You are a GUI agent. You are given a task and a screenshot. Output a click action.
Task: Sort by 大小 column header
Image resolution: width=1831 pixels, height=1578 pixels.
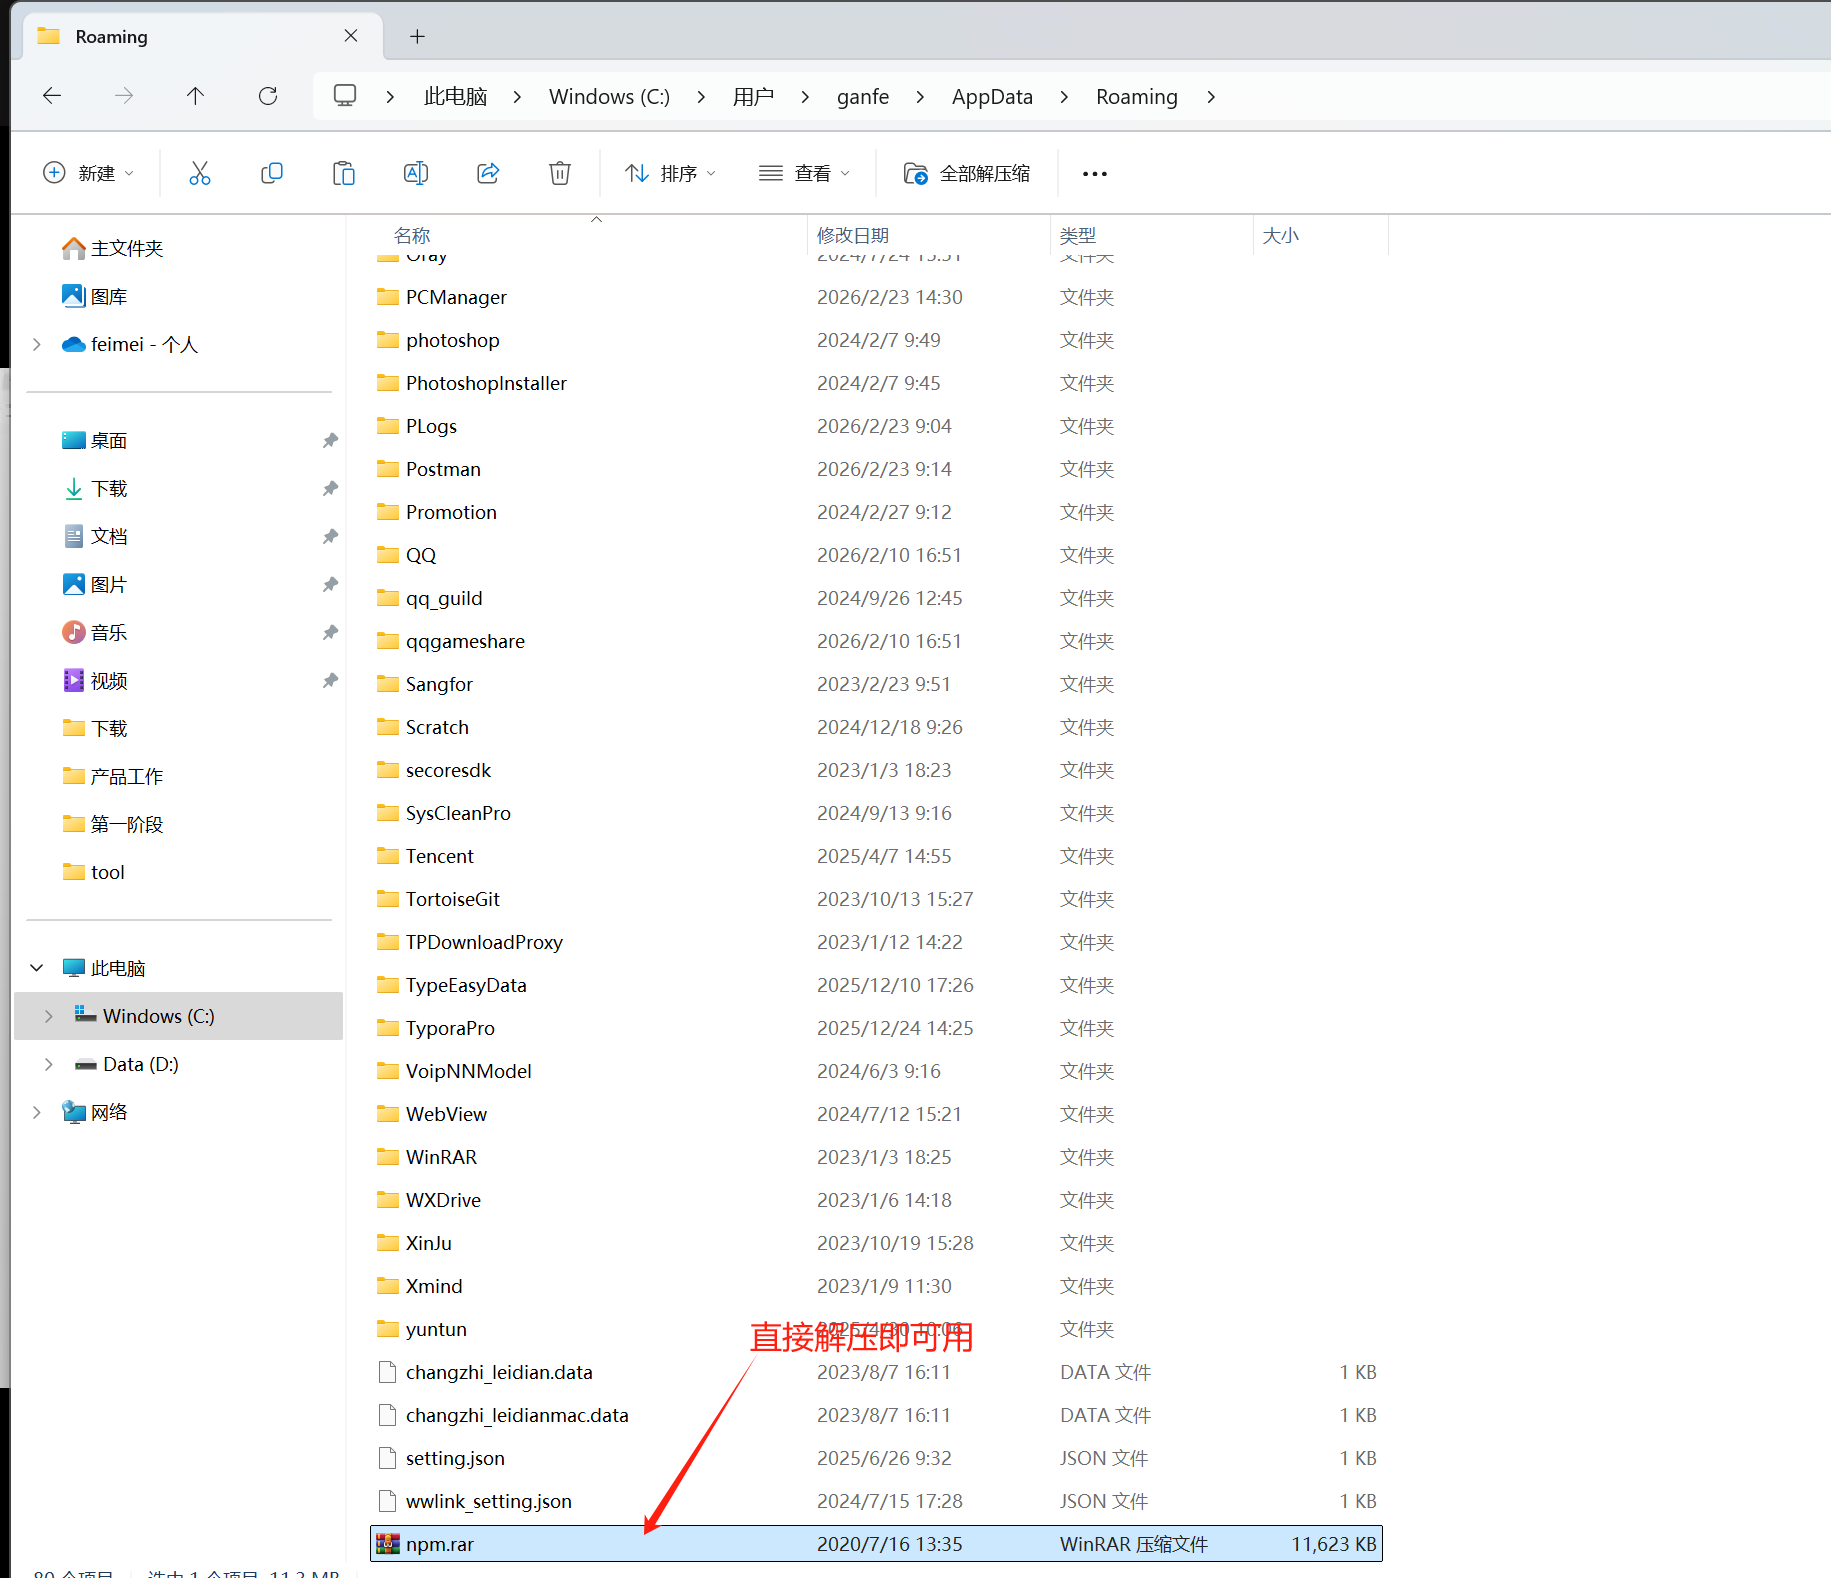point(1280,235)
